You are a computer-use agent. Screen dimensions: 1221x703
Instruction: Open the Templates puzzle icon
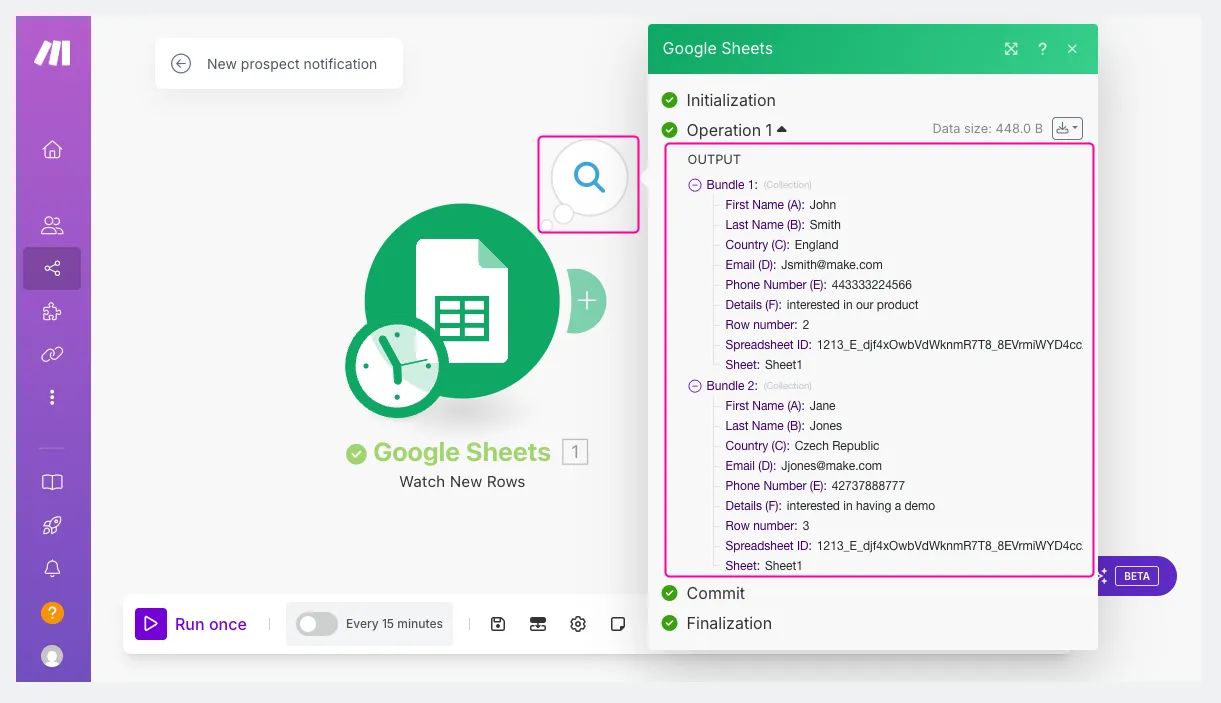point(52,312)
